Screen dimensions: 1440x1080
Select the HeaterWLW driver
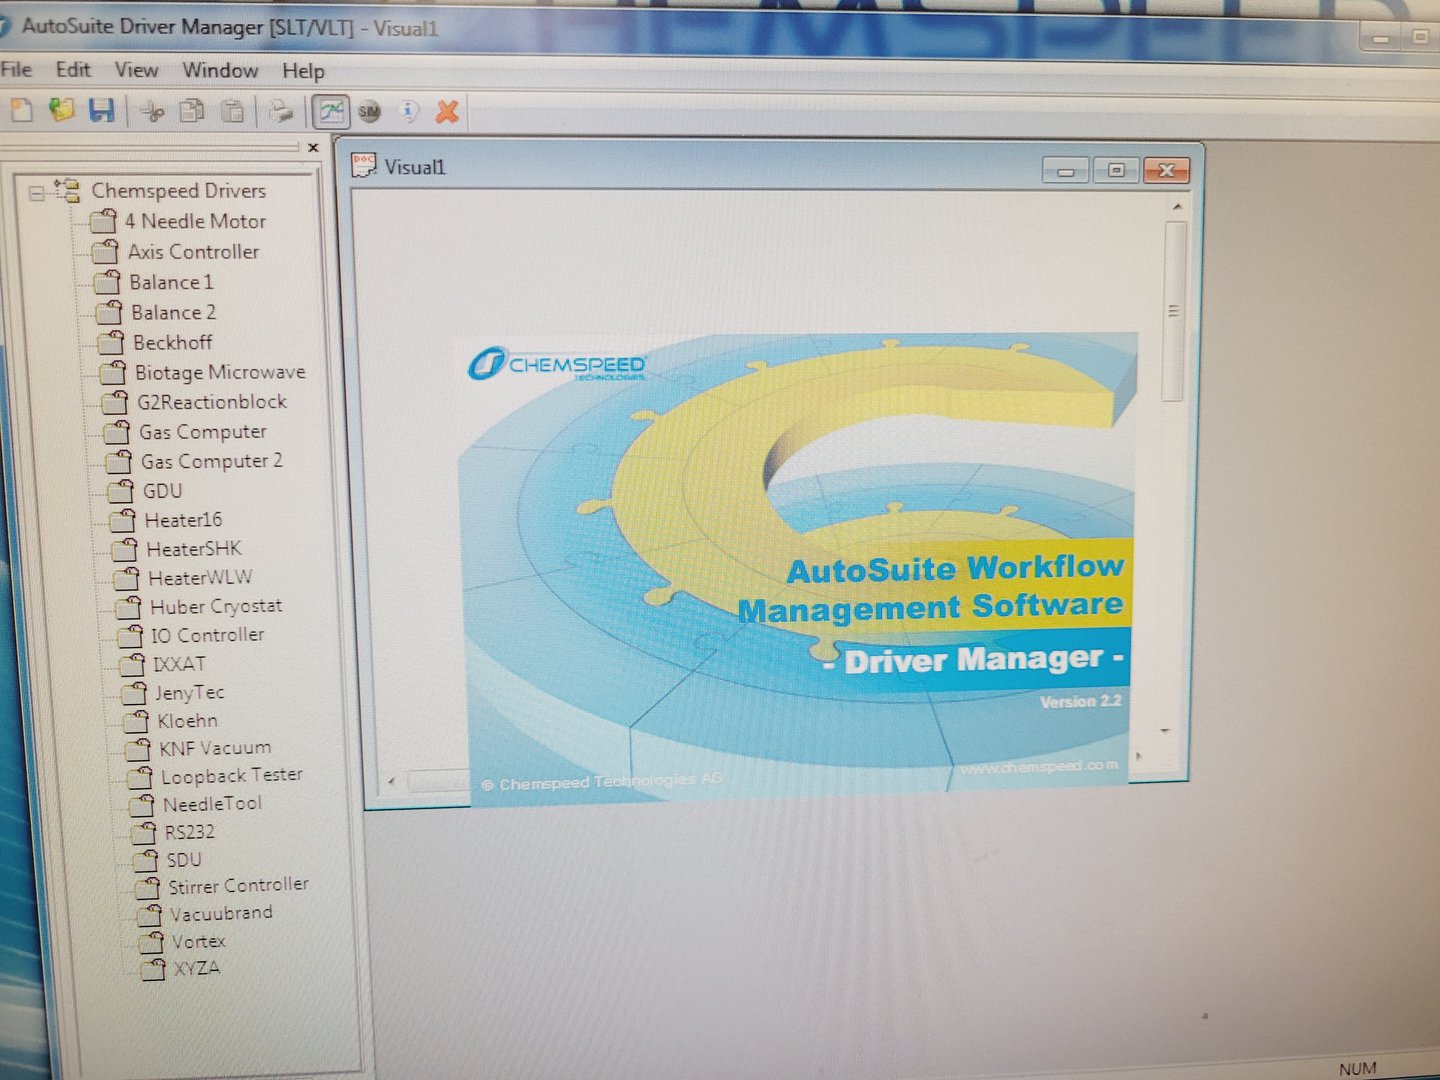[200, 578]
